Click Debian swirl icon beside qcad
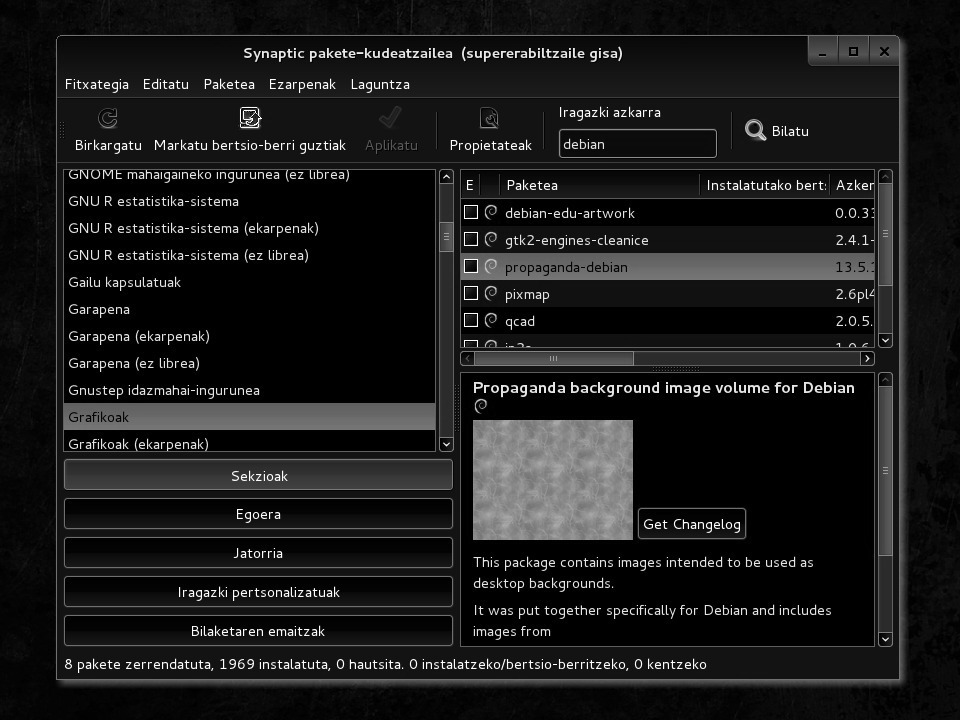 click(x=490, y=320)
